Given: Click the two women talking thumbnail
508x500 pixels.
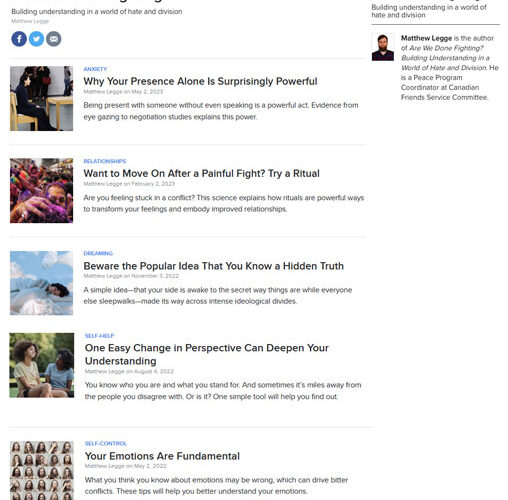Looking at the screenshot, I should [42, 365].
